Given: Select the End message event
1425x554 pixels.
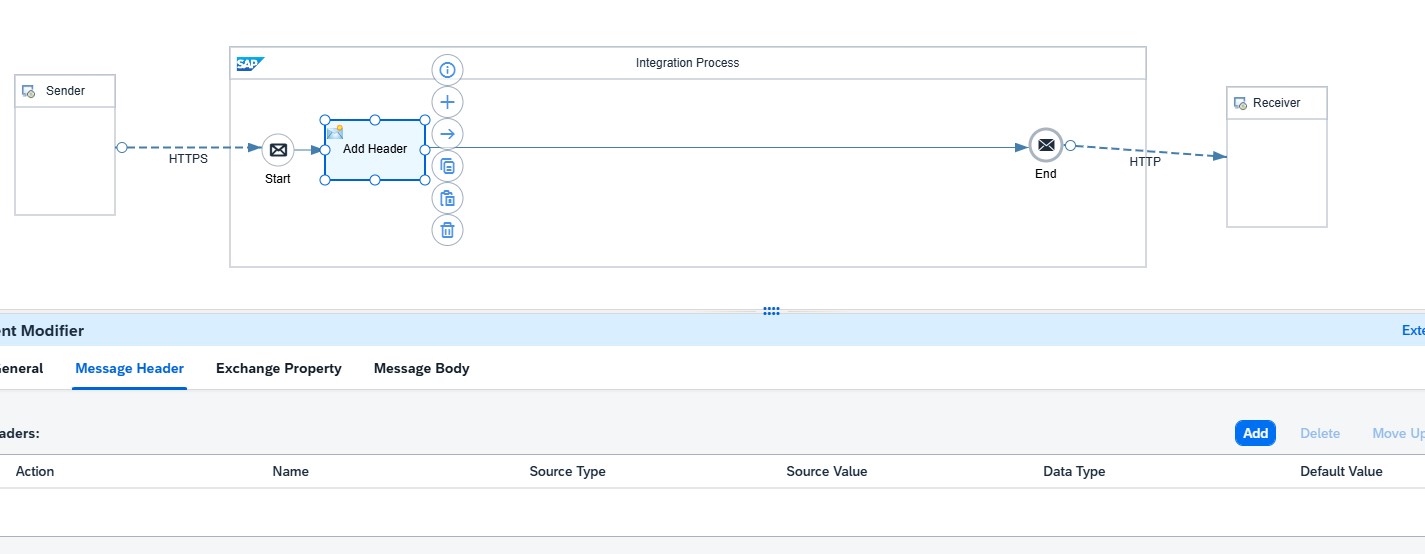Looking at the screenshot, I should (x=1045, y=146).
